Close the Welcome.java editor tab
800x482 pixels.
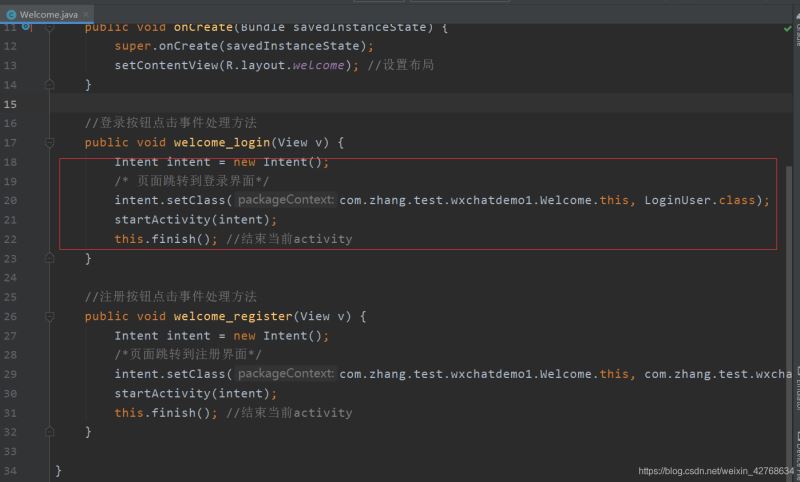[87, 14]
